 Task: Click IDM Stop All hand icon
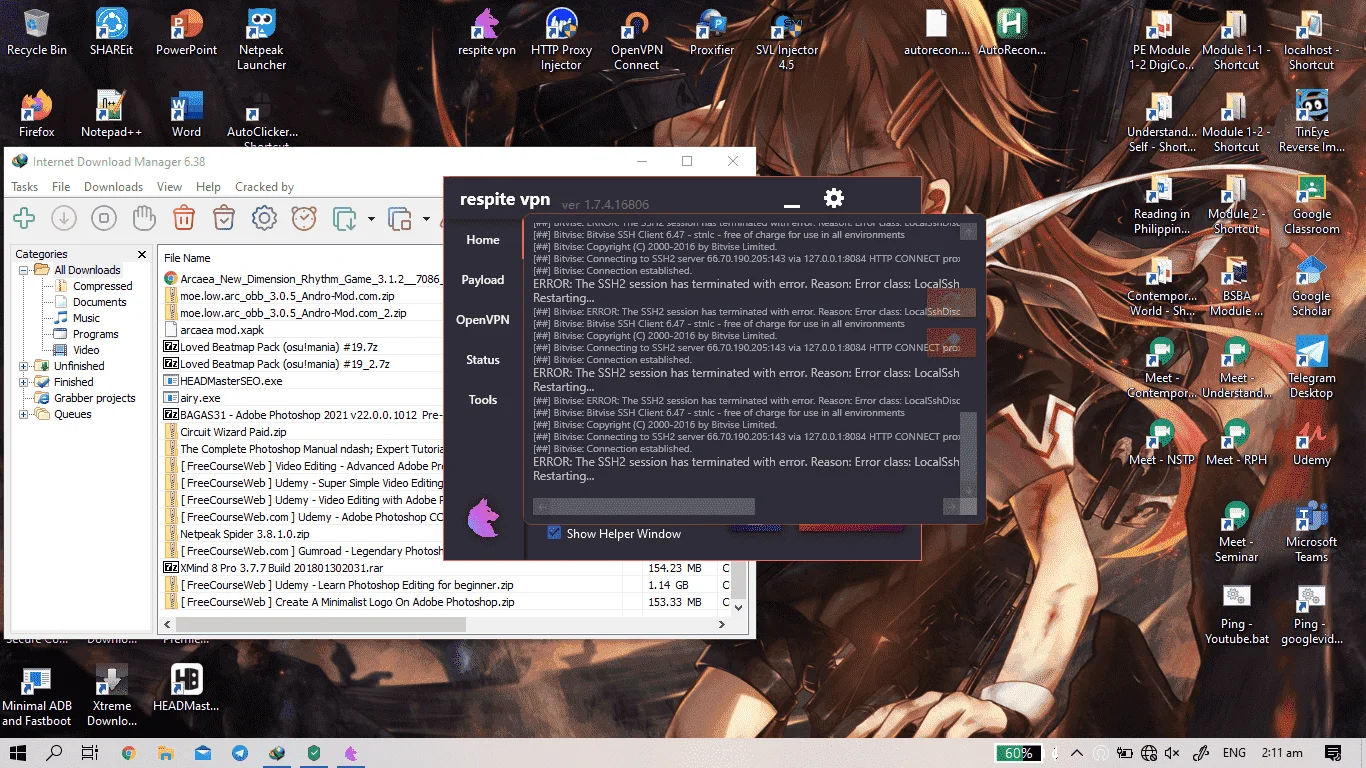click(x=144, y=218)
